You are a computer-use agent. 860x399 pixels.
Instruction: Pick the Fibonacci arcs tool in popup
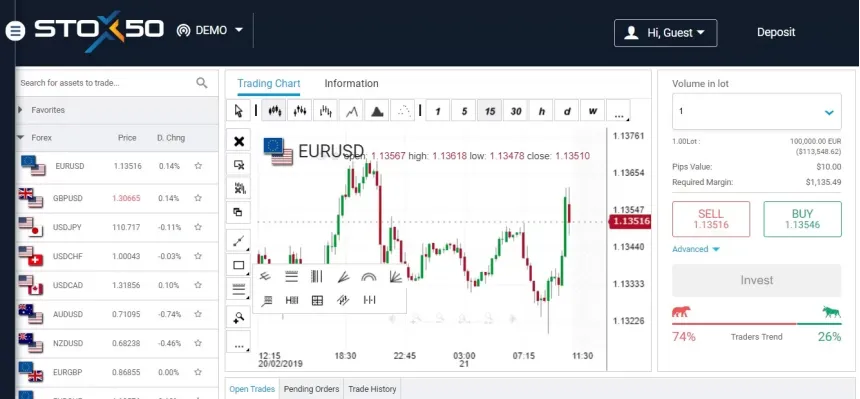tap(369, 277)
